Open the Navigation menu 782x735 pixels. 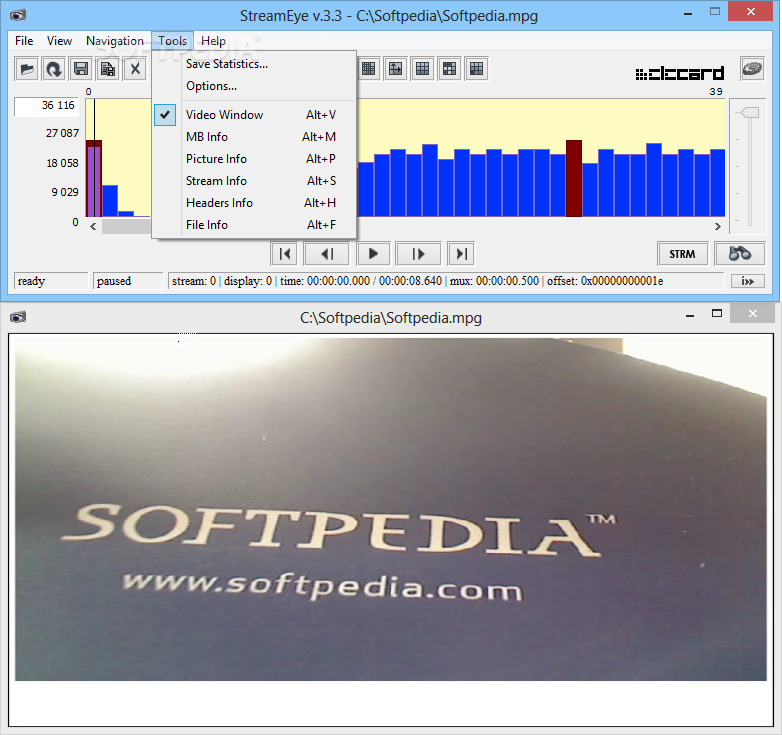(x=115, y=41)
